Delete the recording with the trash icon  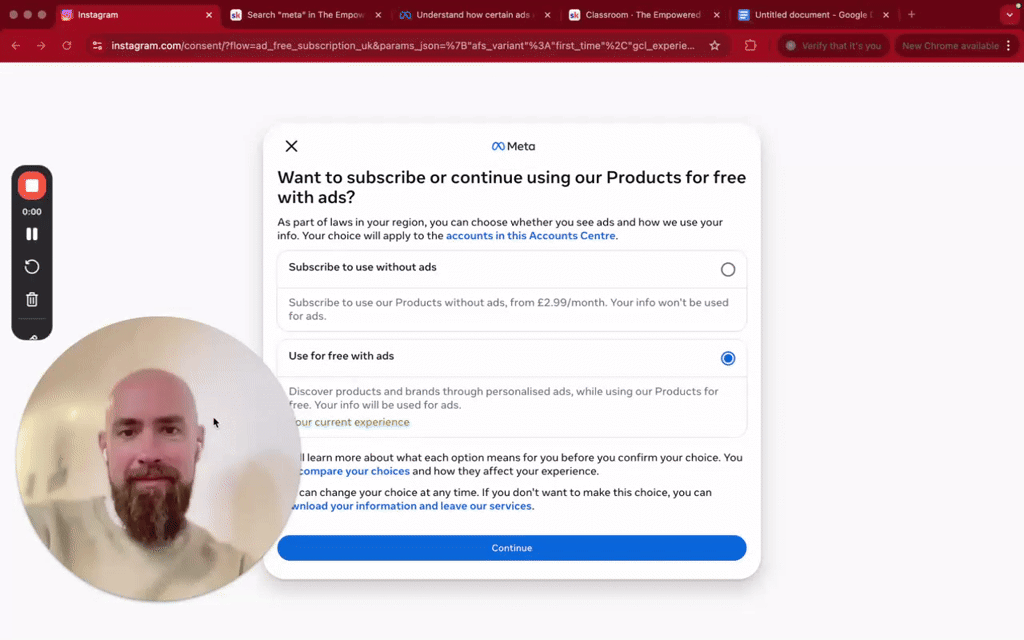(32, 299)
